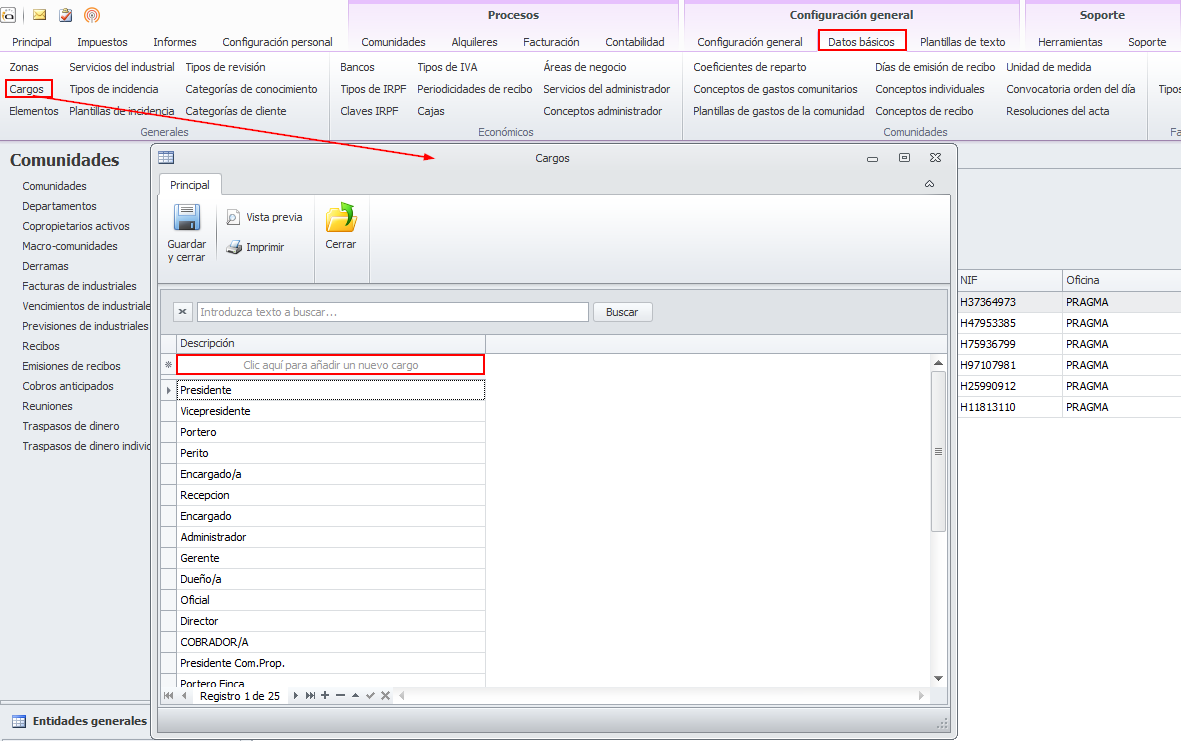
Task: Click the edit record triangle in the navigator
Action: [356, 696]
